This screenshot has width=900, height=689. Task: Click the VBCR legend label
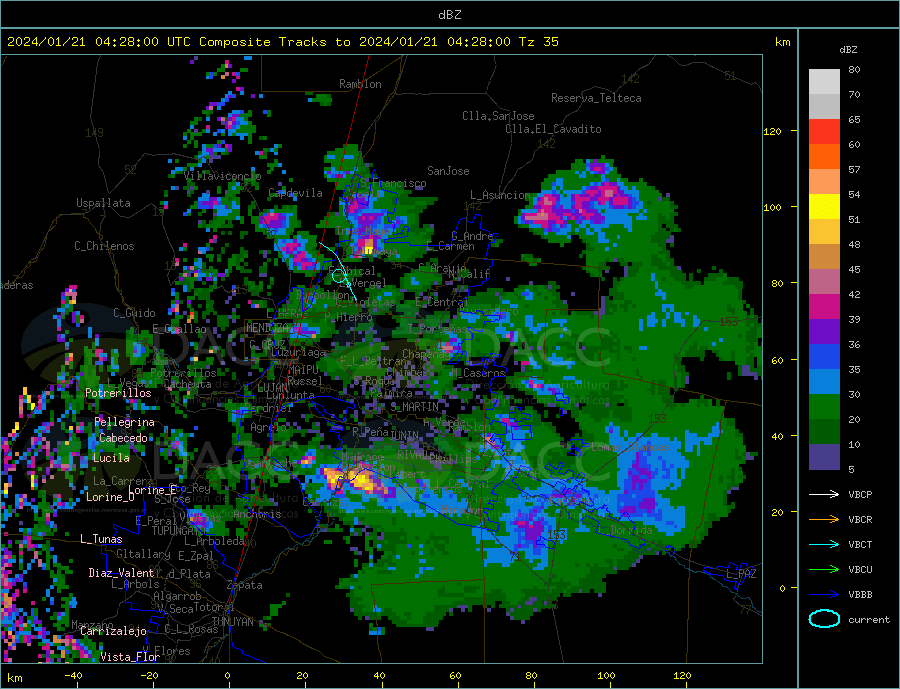pos(860,520)
